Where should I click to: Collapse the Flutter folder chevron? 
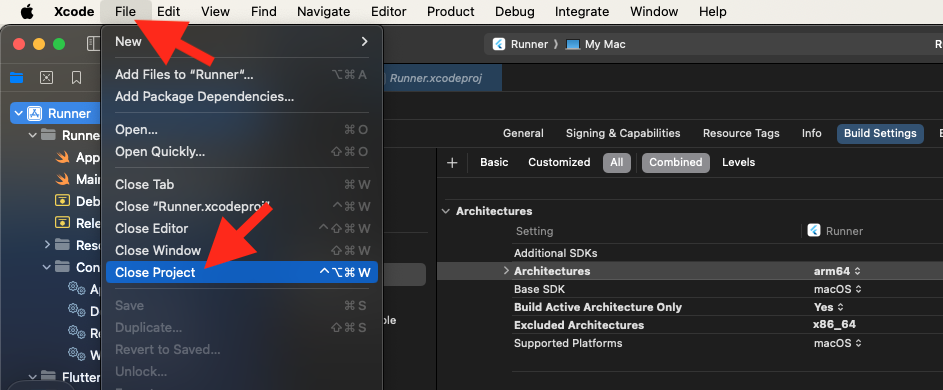(x=33, y=377)
